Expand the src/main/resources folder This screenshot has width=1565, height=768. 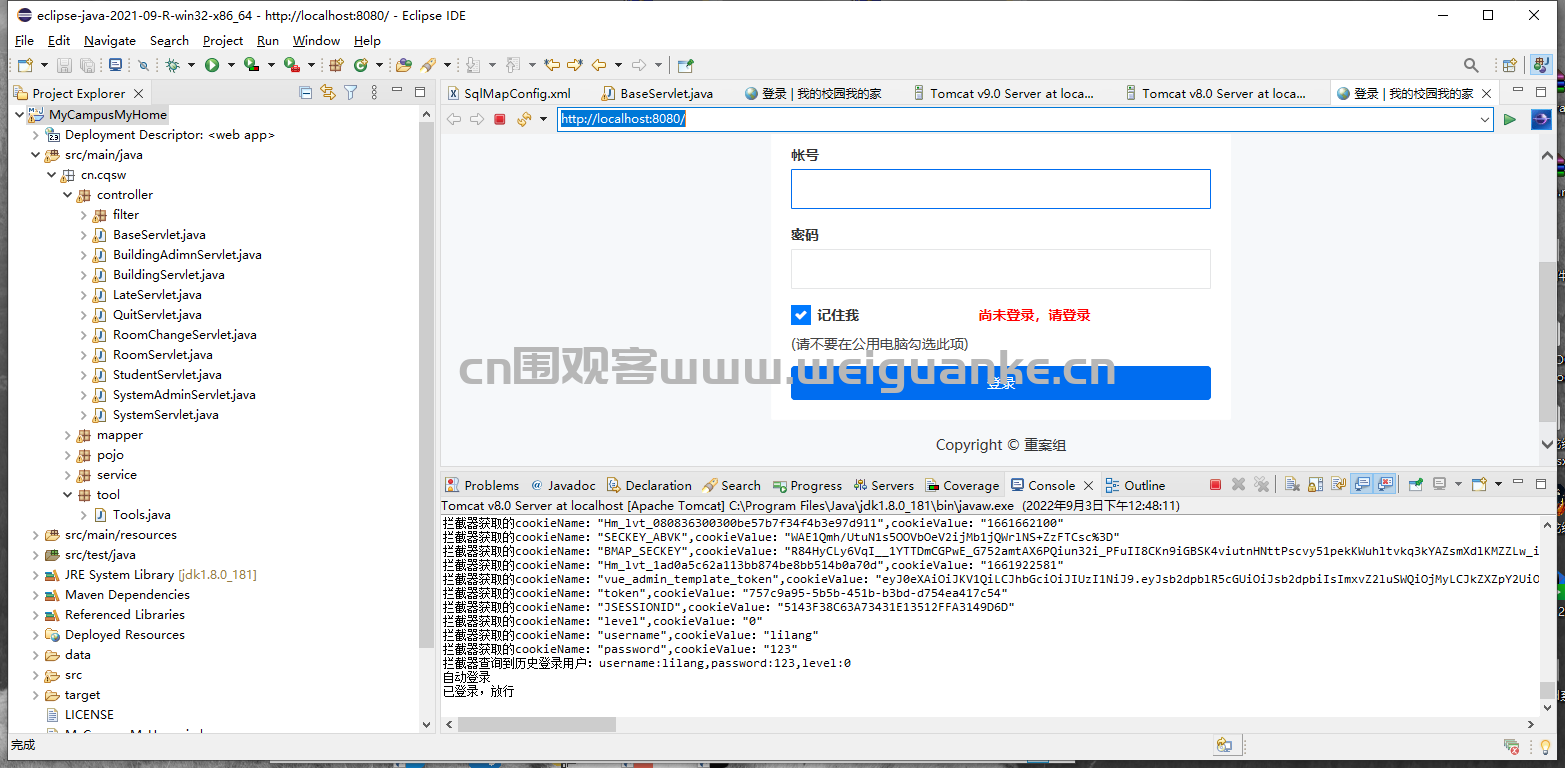[35, 535]
